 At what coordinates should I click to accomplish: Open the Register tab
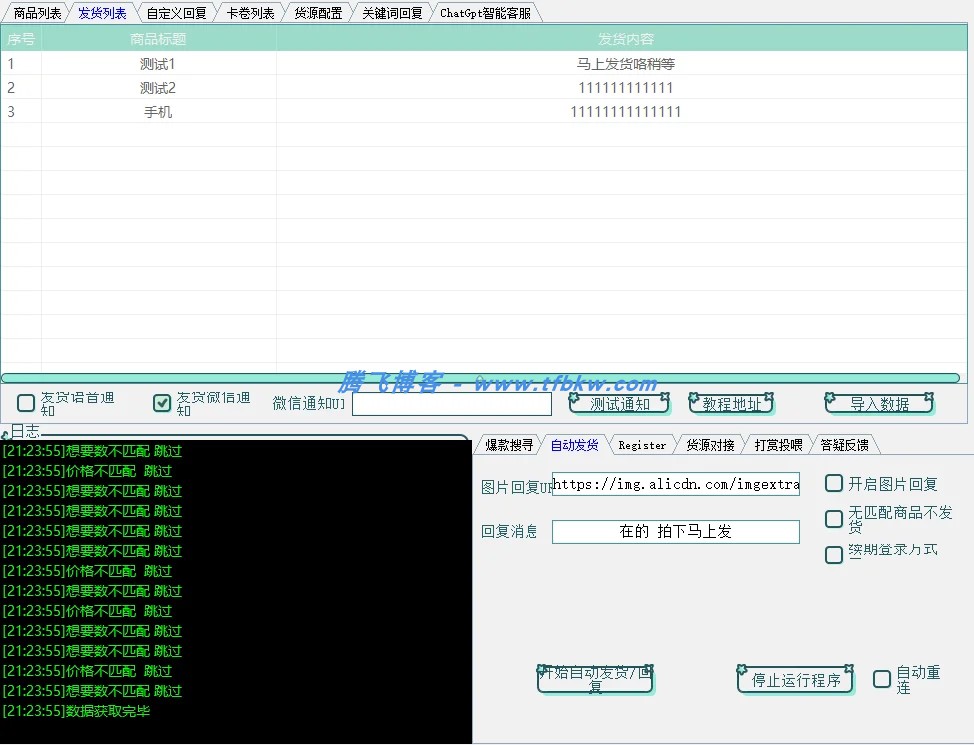click(643, 444)
